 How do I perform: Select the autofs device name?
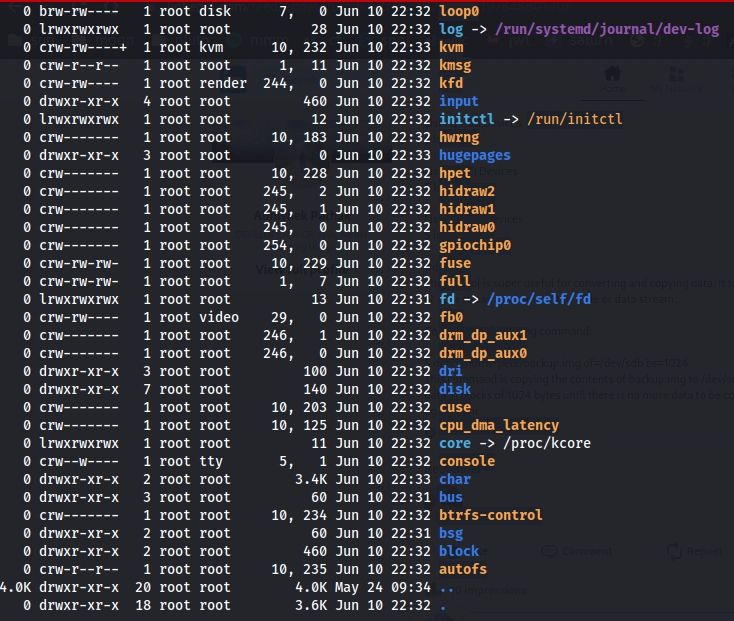463,570
